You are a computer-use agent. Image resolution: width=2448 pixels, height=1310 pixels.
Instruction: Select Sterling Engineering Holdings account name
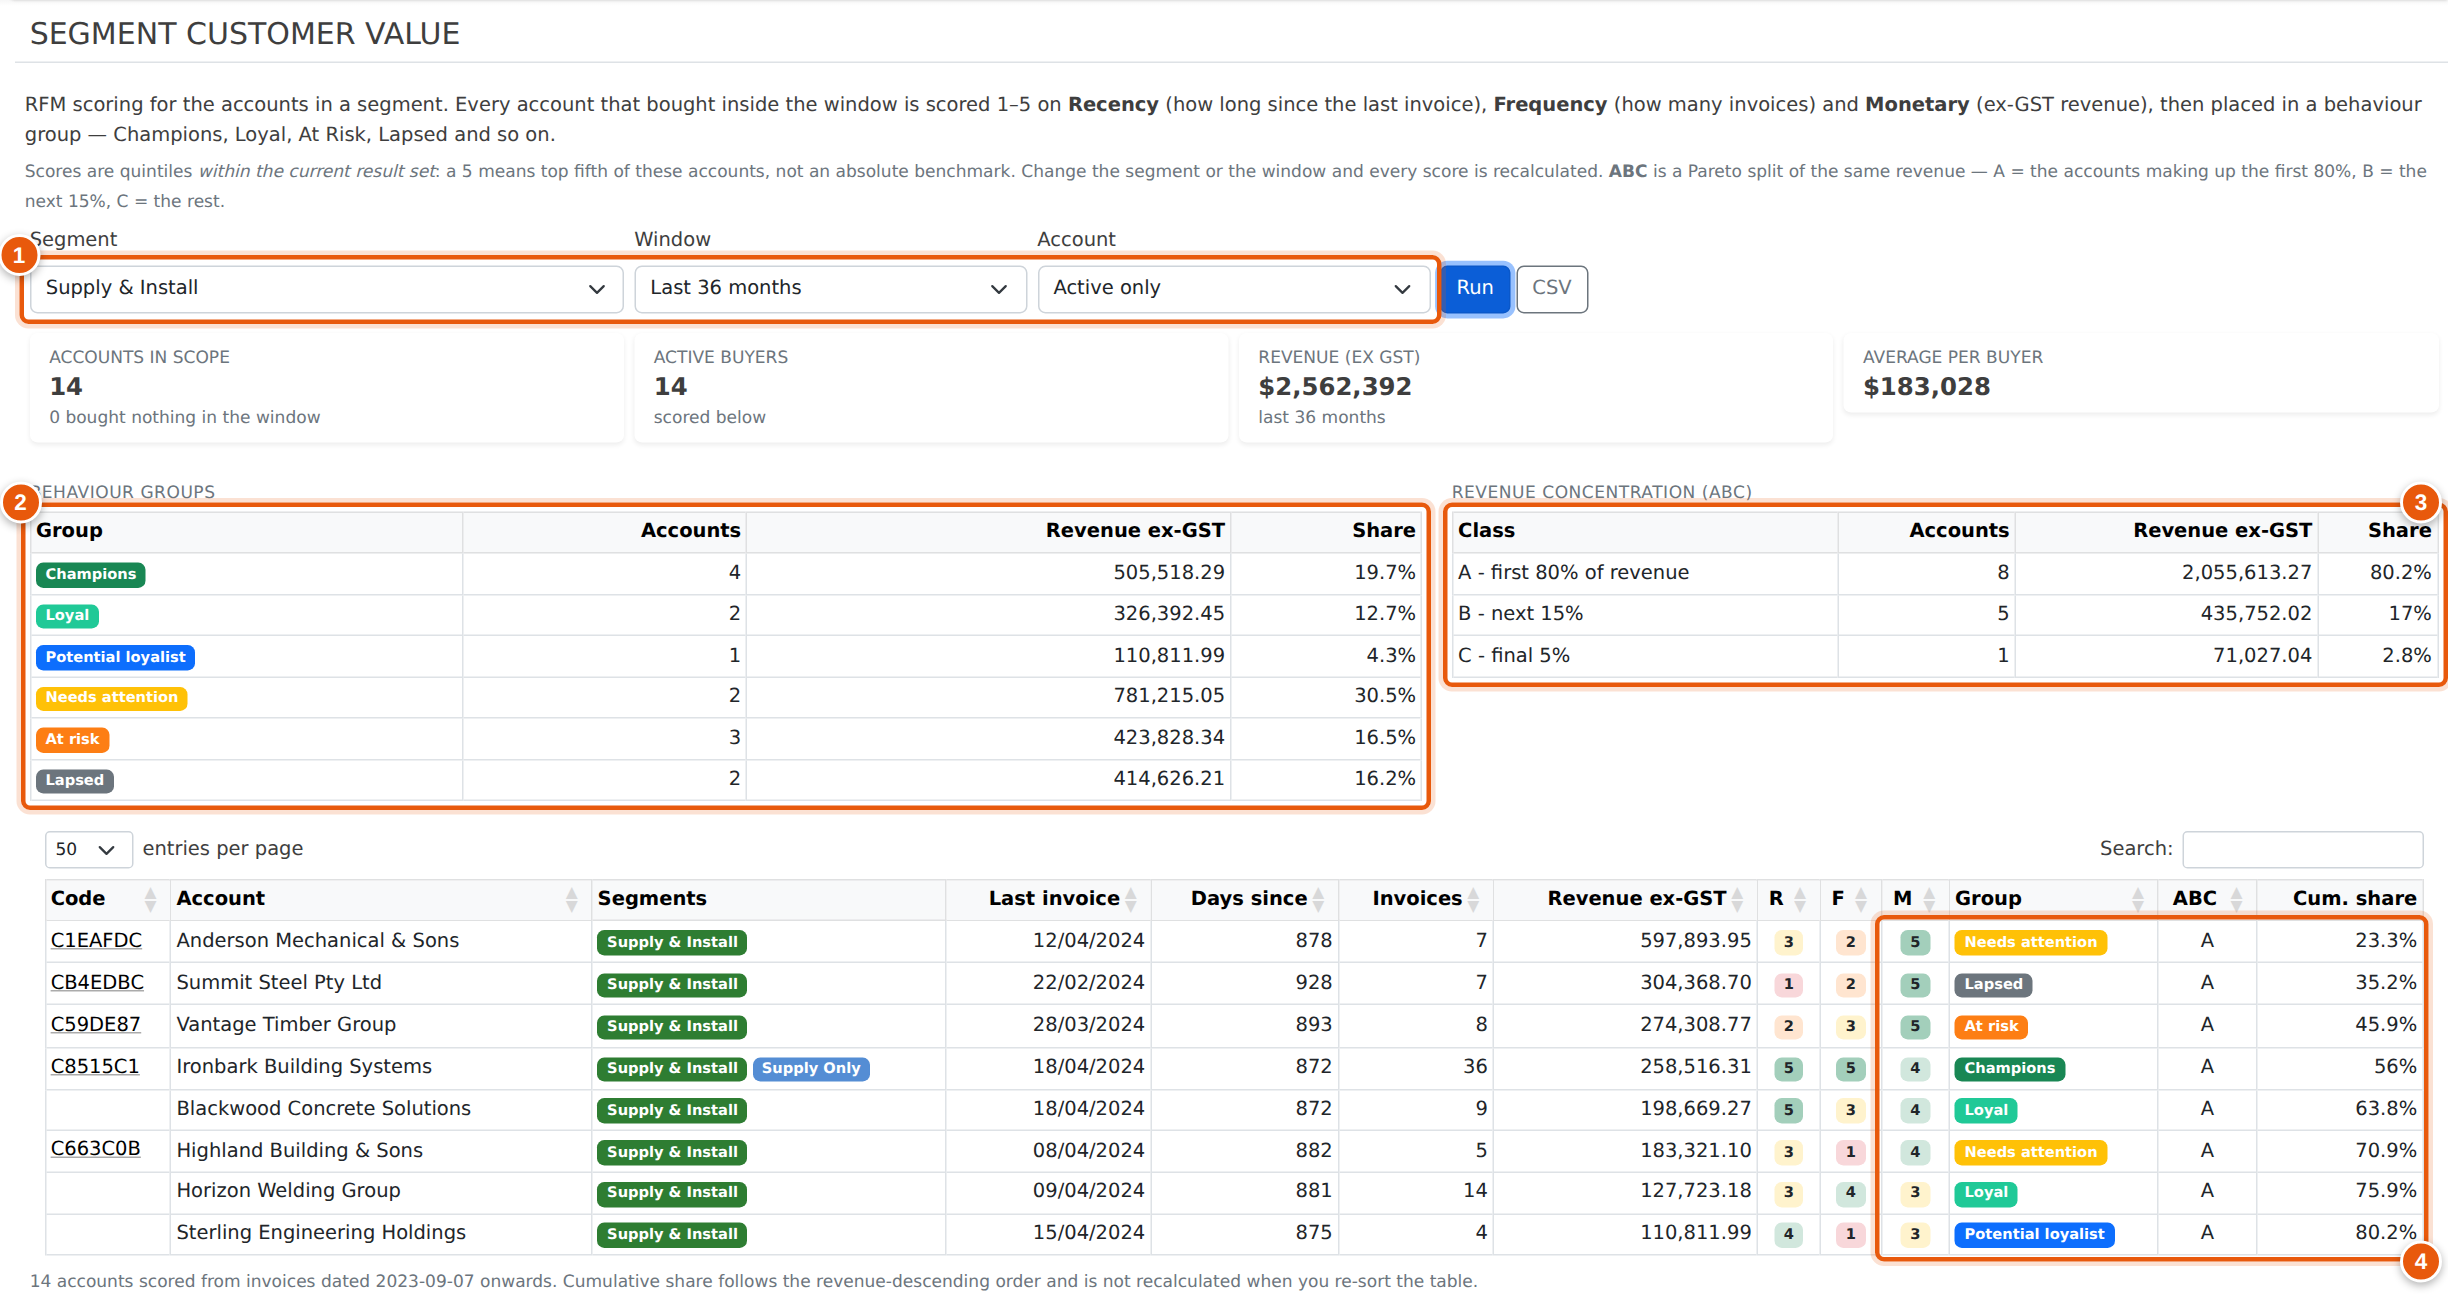[321, 1232]
